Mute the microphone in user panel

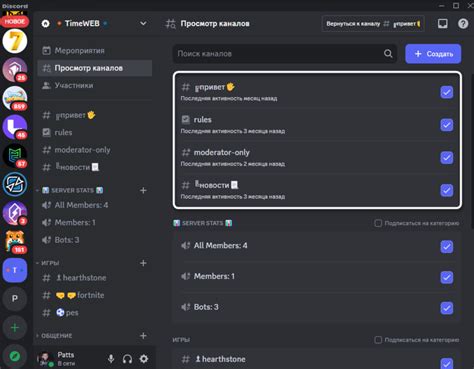[111, 359]
